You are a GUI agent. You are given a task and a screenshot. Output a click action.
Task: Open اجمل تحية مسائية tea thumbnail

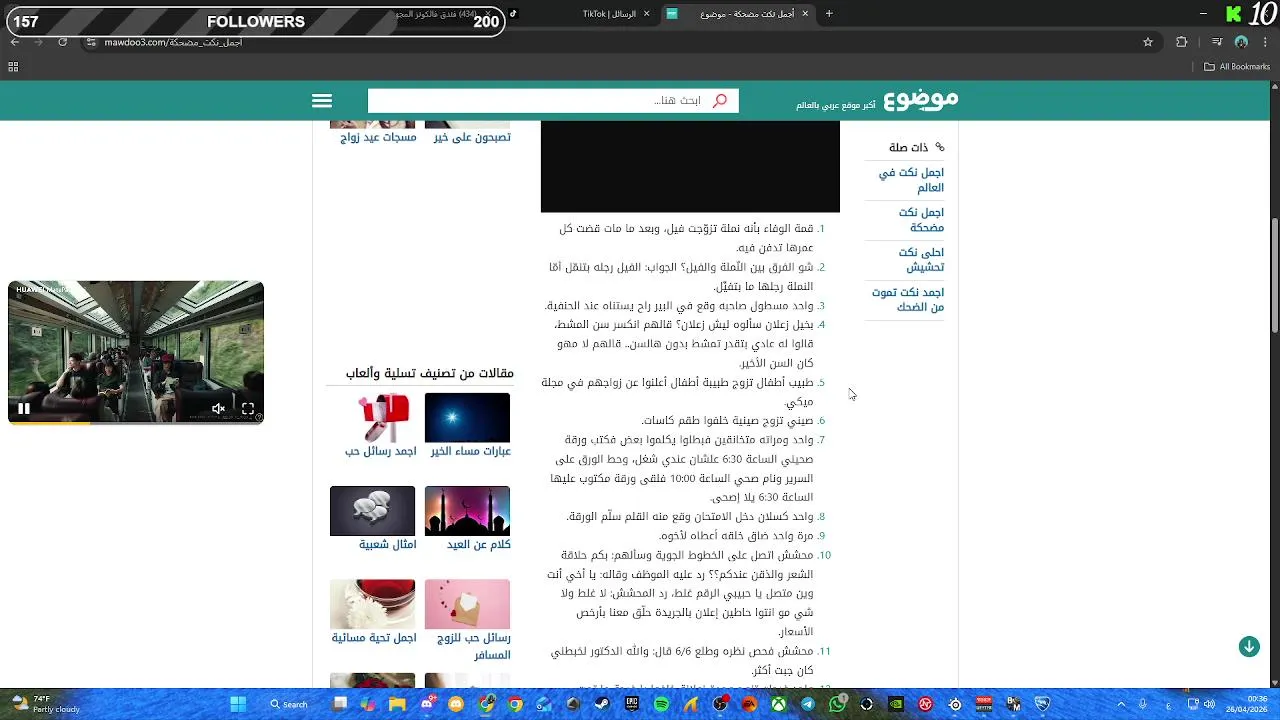coord(372,604)
